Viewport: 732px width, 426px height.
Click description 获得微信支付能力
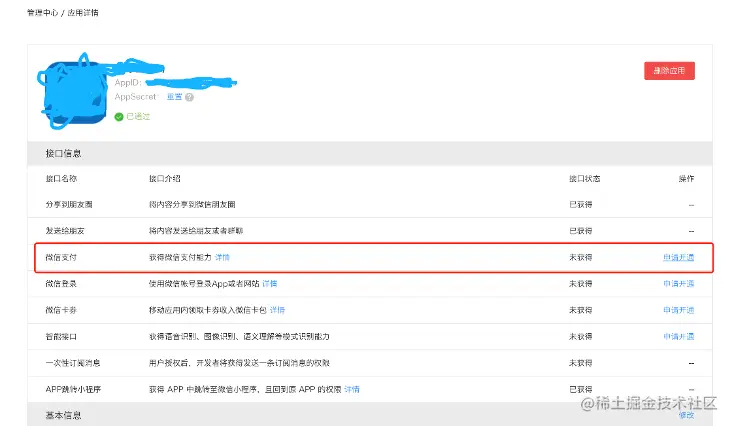pyautogui.click(x=180, y=257)
